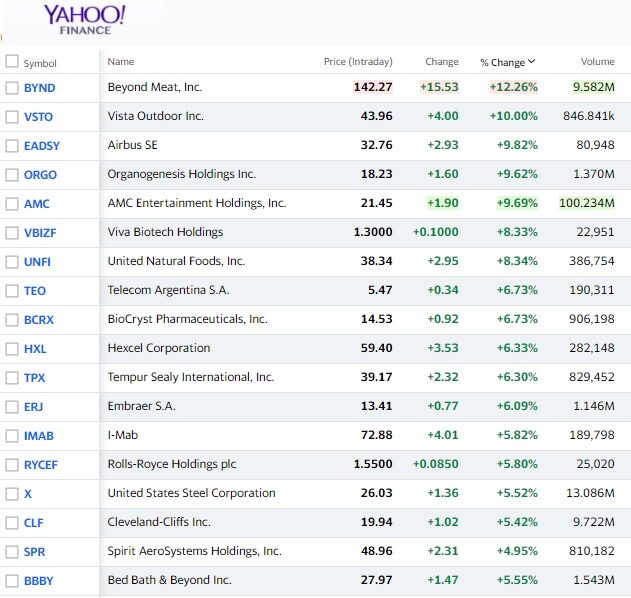The height and width of the screenshot is (598, 631).
Task: Open the AMC ticker link
Action: [37, 204]
